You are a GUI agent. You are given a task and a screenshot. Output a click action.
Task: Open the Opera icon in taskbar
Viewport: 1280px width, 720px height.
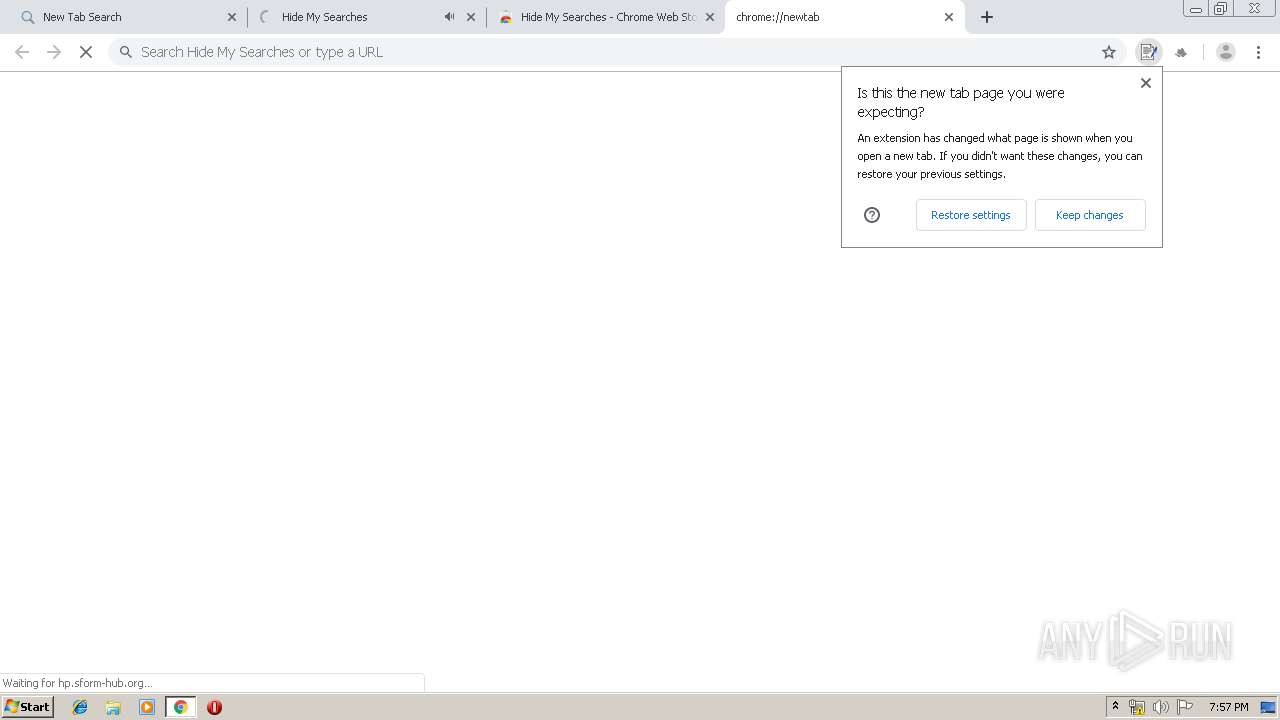pos(214,707)
